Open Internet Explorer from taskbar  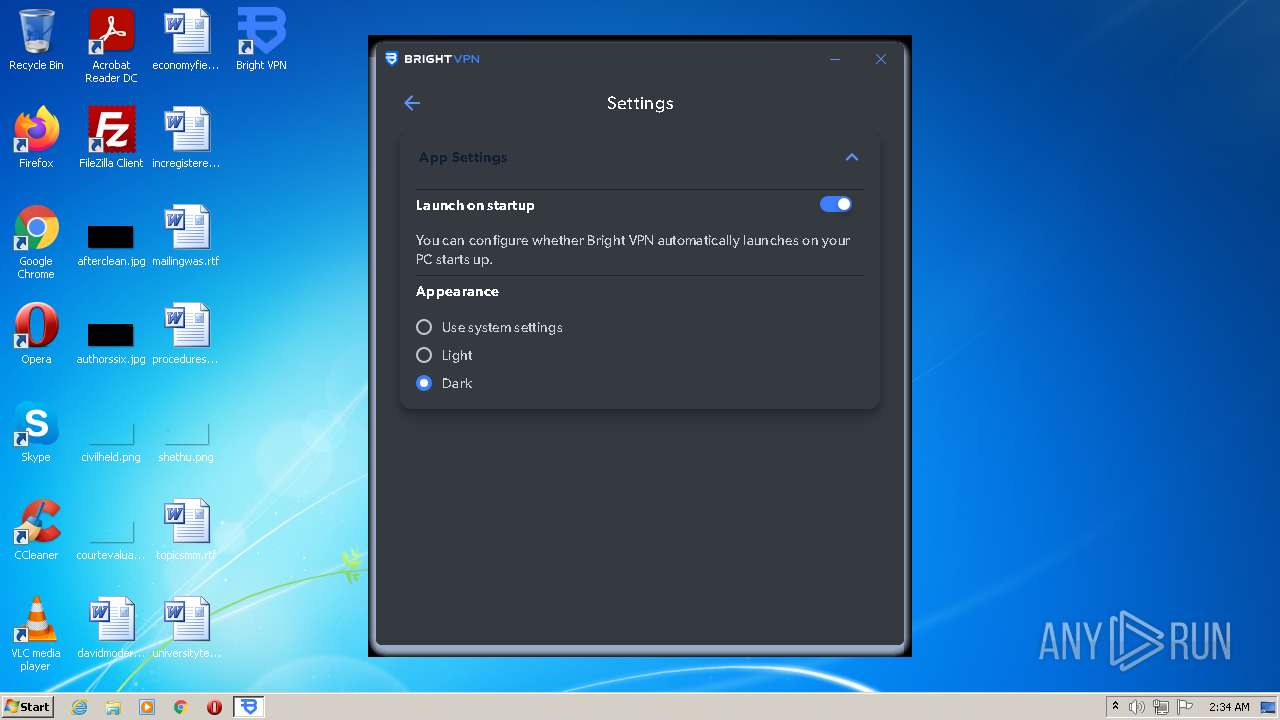pyautogui.click(x=79, y=707)
